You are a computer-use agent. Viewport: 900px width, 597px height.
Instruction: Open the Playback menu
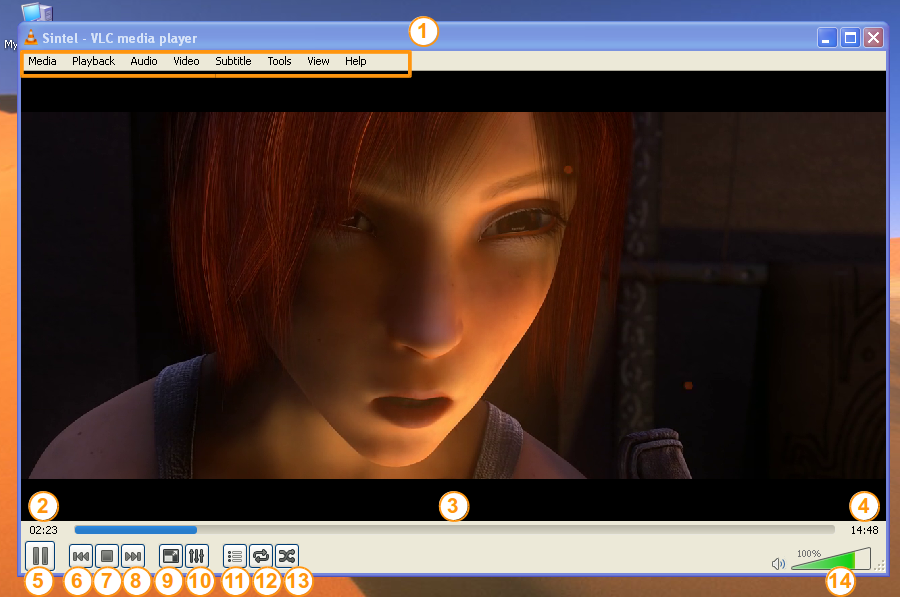pyautogui.click(x=94, y=61)
